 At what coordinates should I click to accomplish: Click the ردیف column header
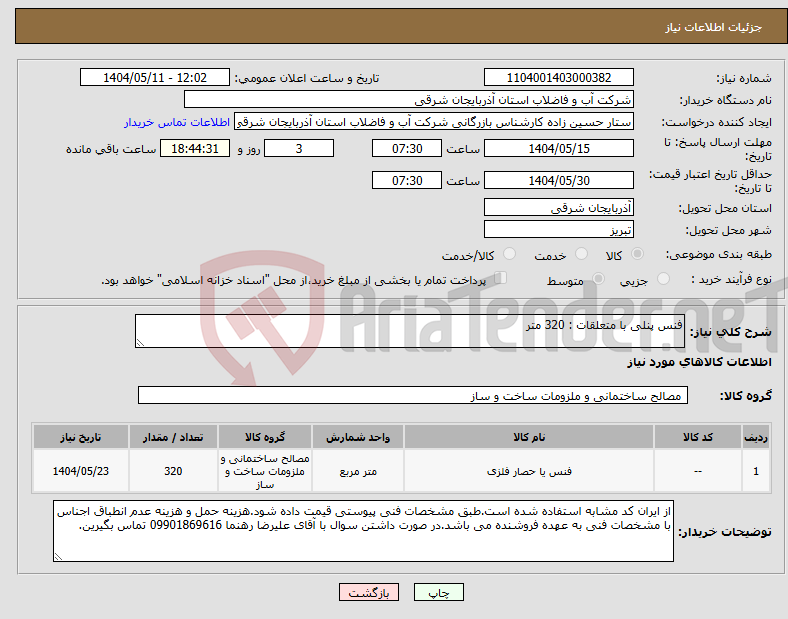pos(756,437)
